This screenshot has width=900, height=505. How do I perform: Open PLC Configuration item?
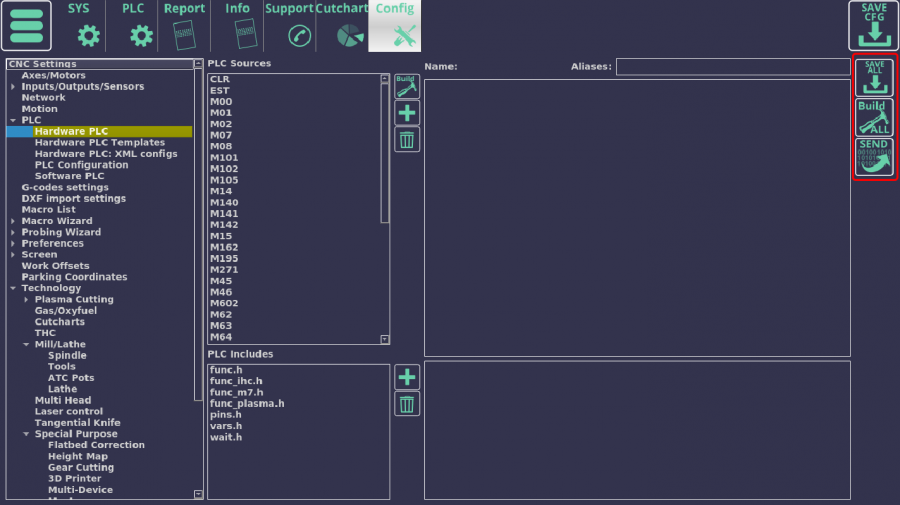82,165
